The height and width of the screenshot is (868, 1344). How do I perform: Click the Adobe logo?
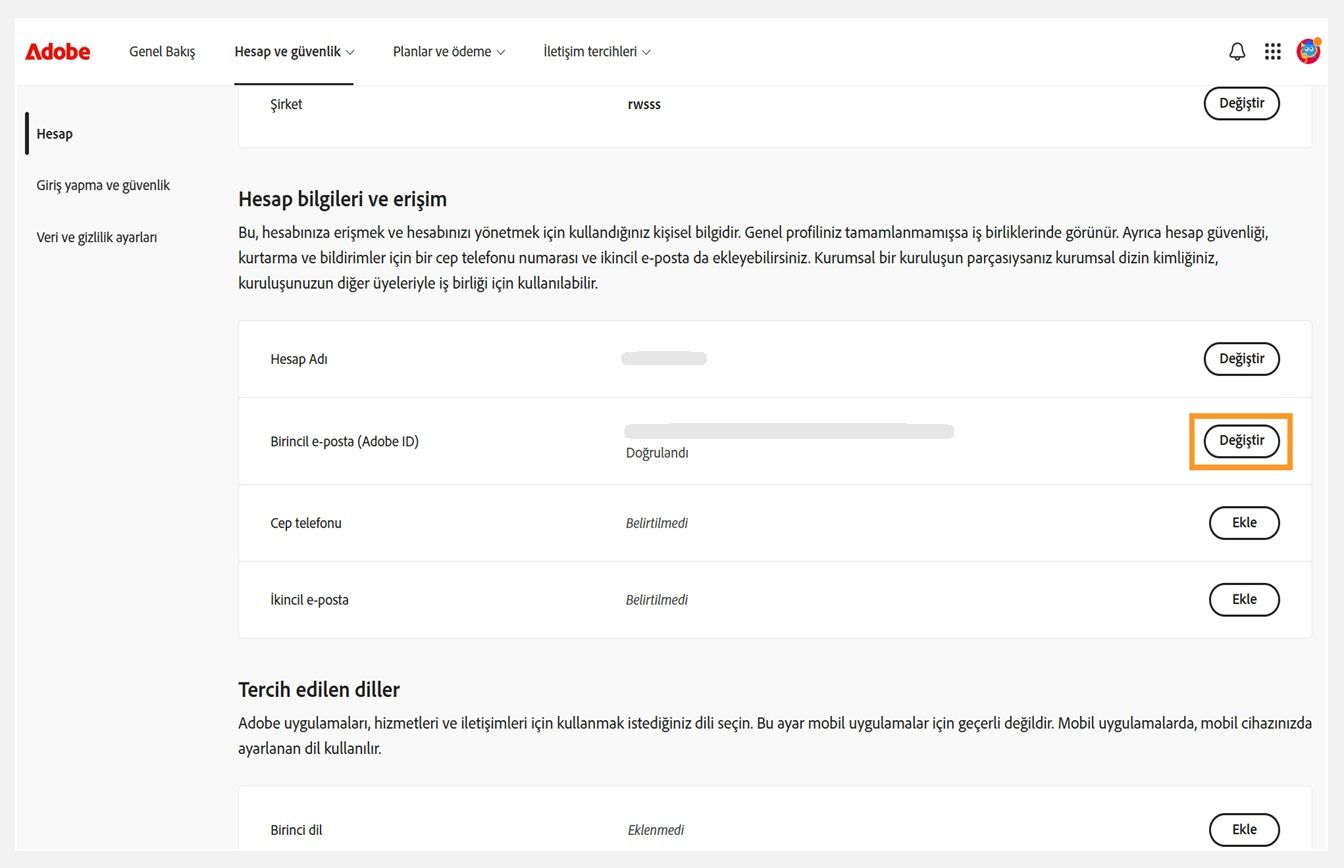point(57,51)
